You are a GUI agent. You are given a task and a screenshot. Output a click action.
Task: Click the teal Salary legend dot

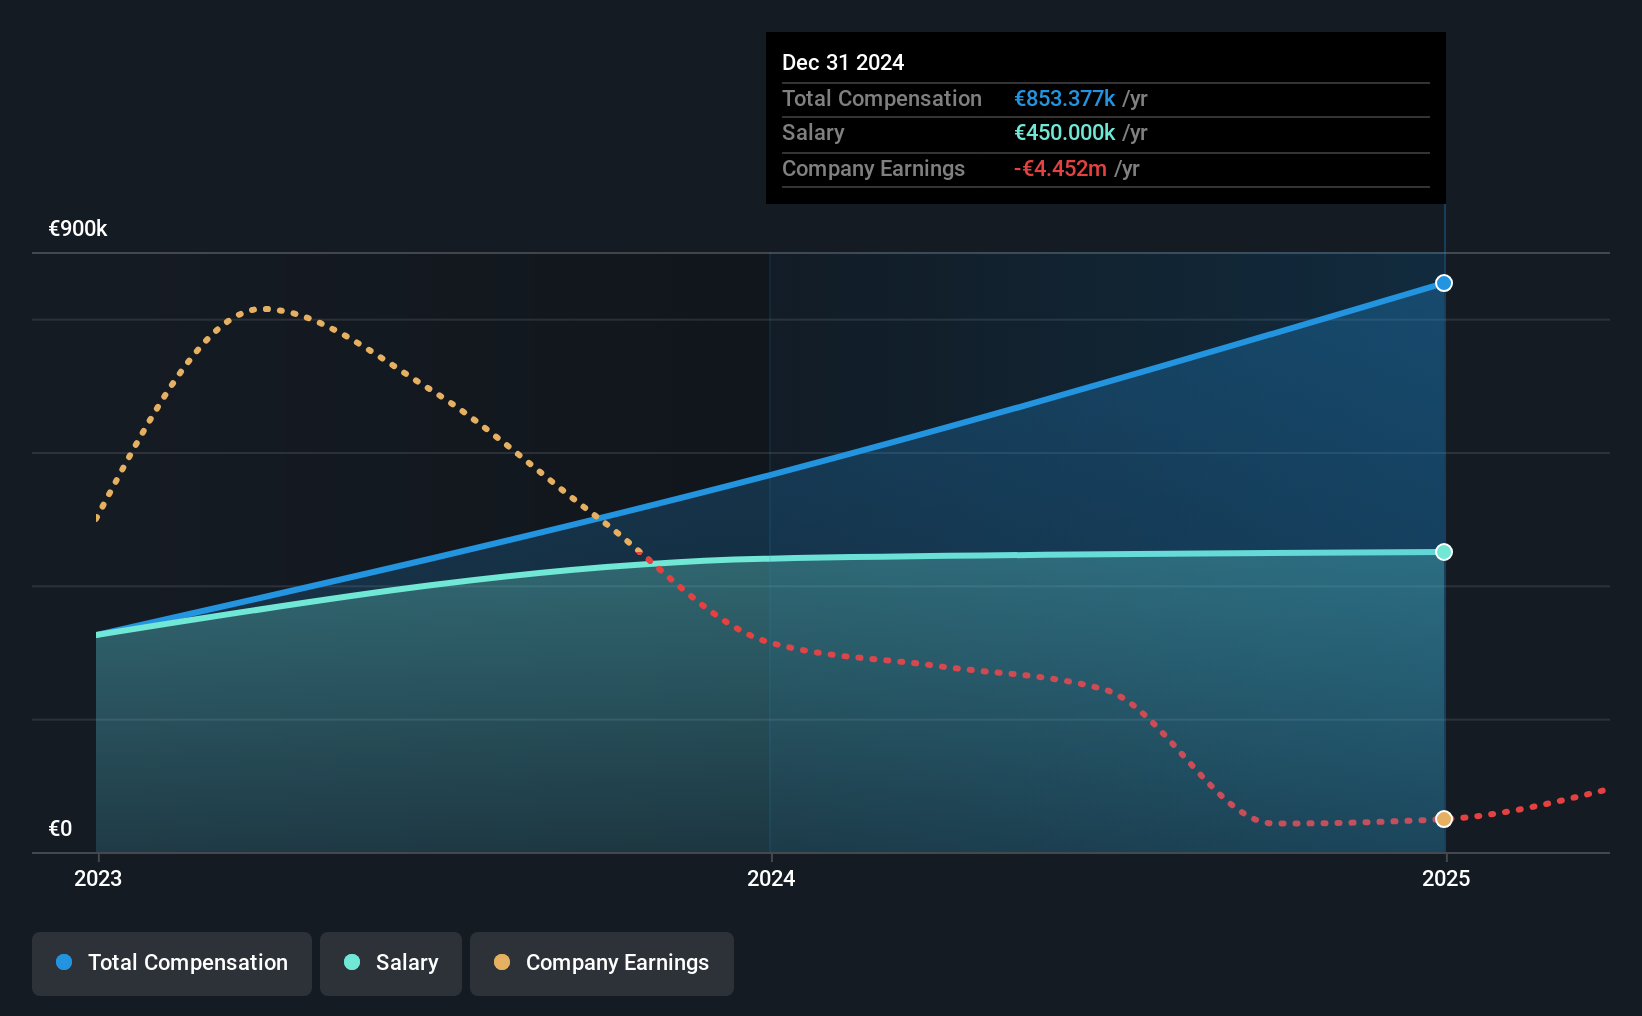tap(352, 962)
